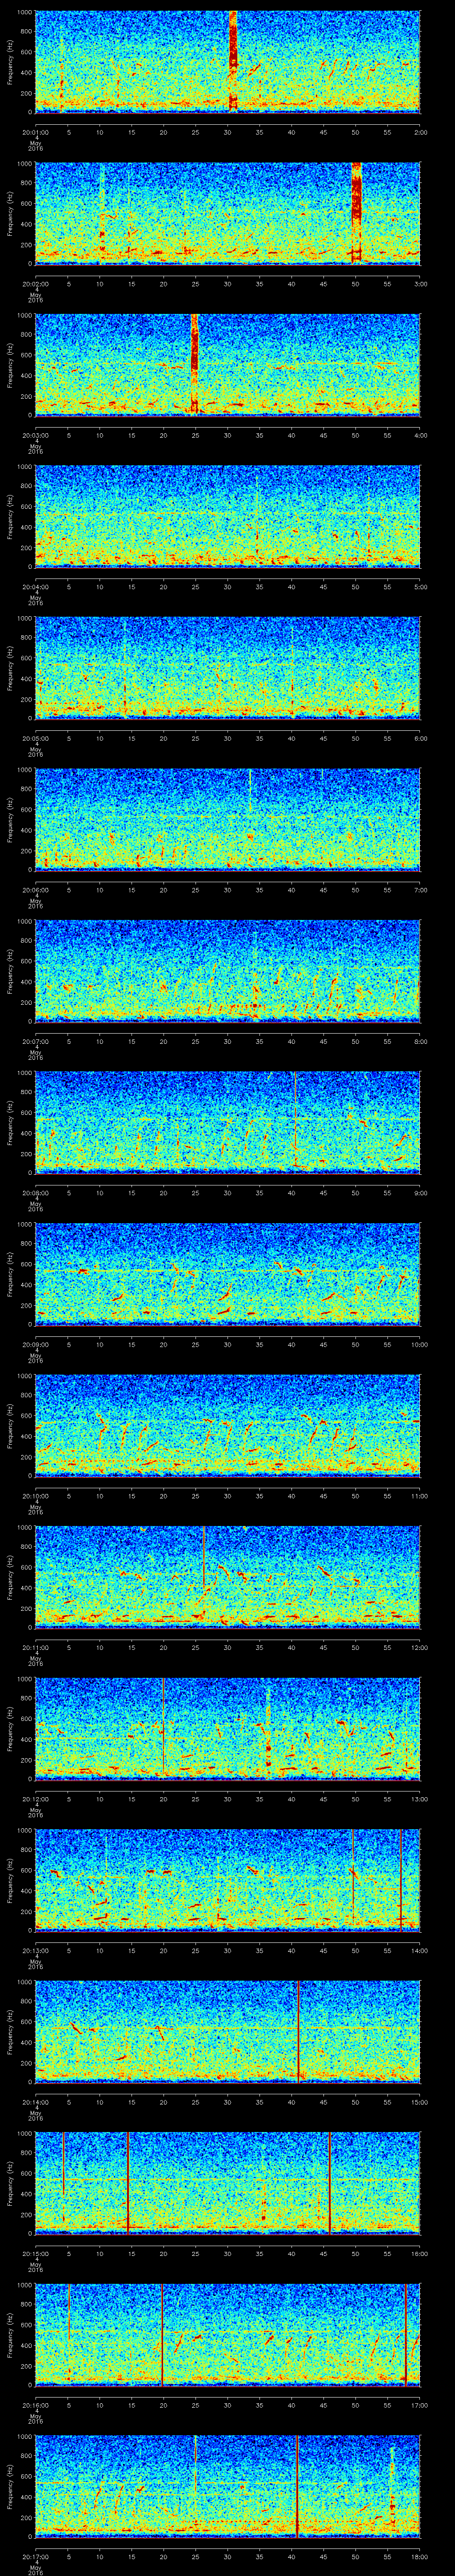455x2576 pixels.
Task: Click the 20:11:00 start time label
Action: point(35,1647)
